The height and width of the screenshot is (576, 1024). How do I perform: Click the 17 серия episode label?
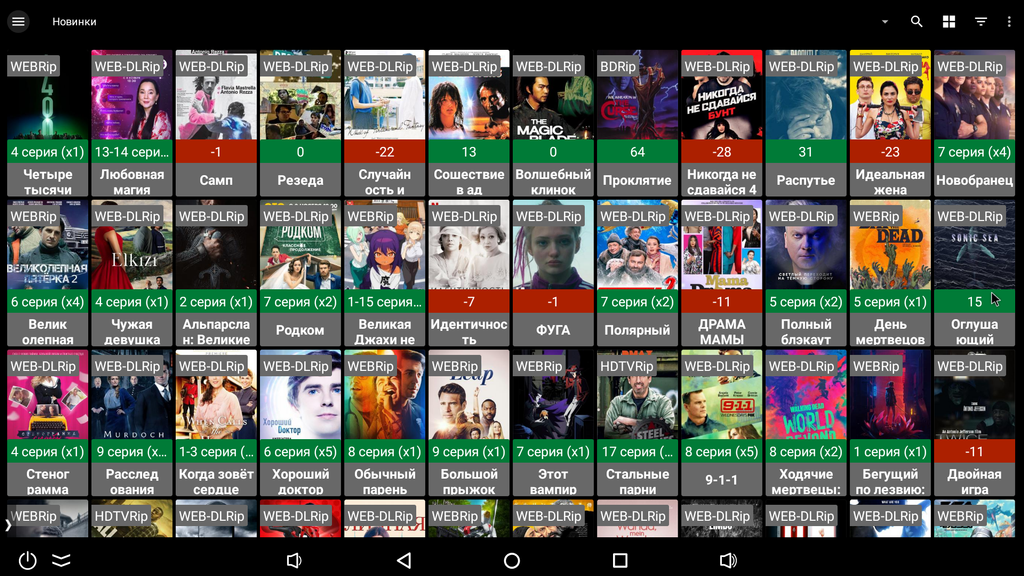coord(637,452)
